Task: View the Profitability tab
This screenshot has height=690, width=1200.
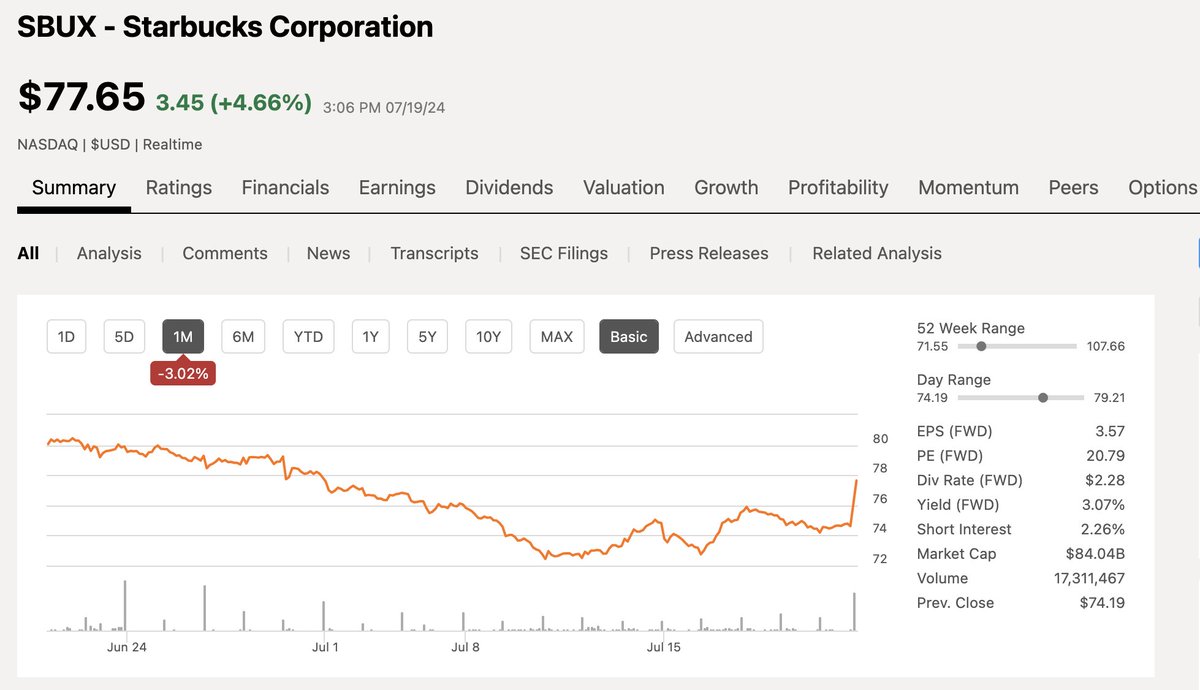Action: [838, 188]
